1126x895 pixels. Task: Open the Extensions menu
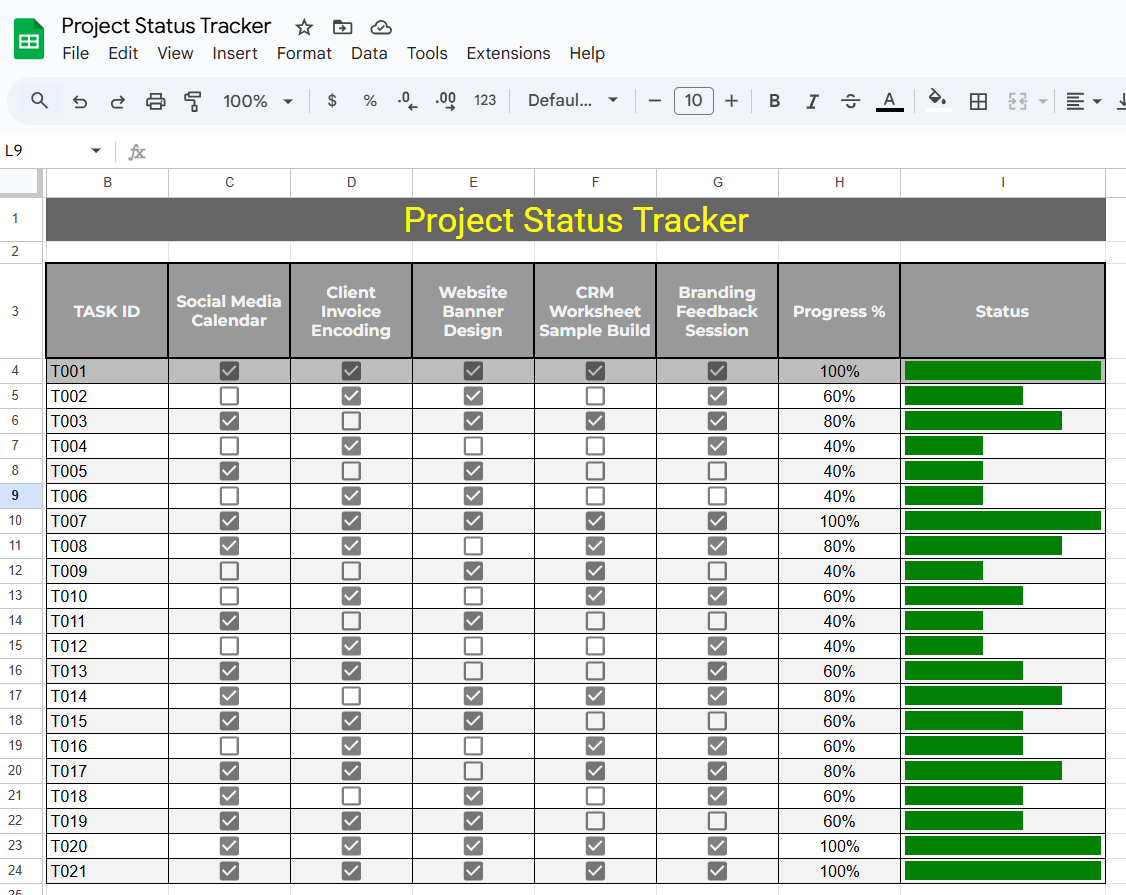[508, 54]
